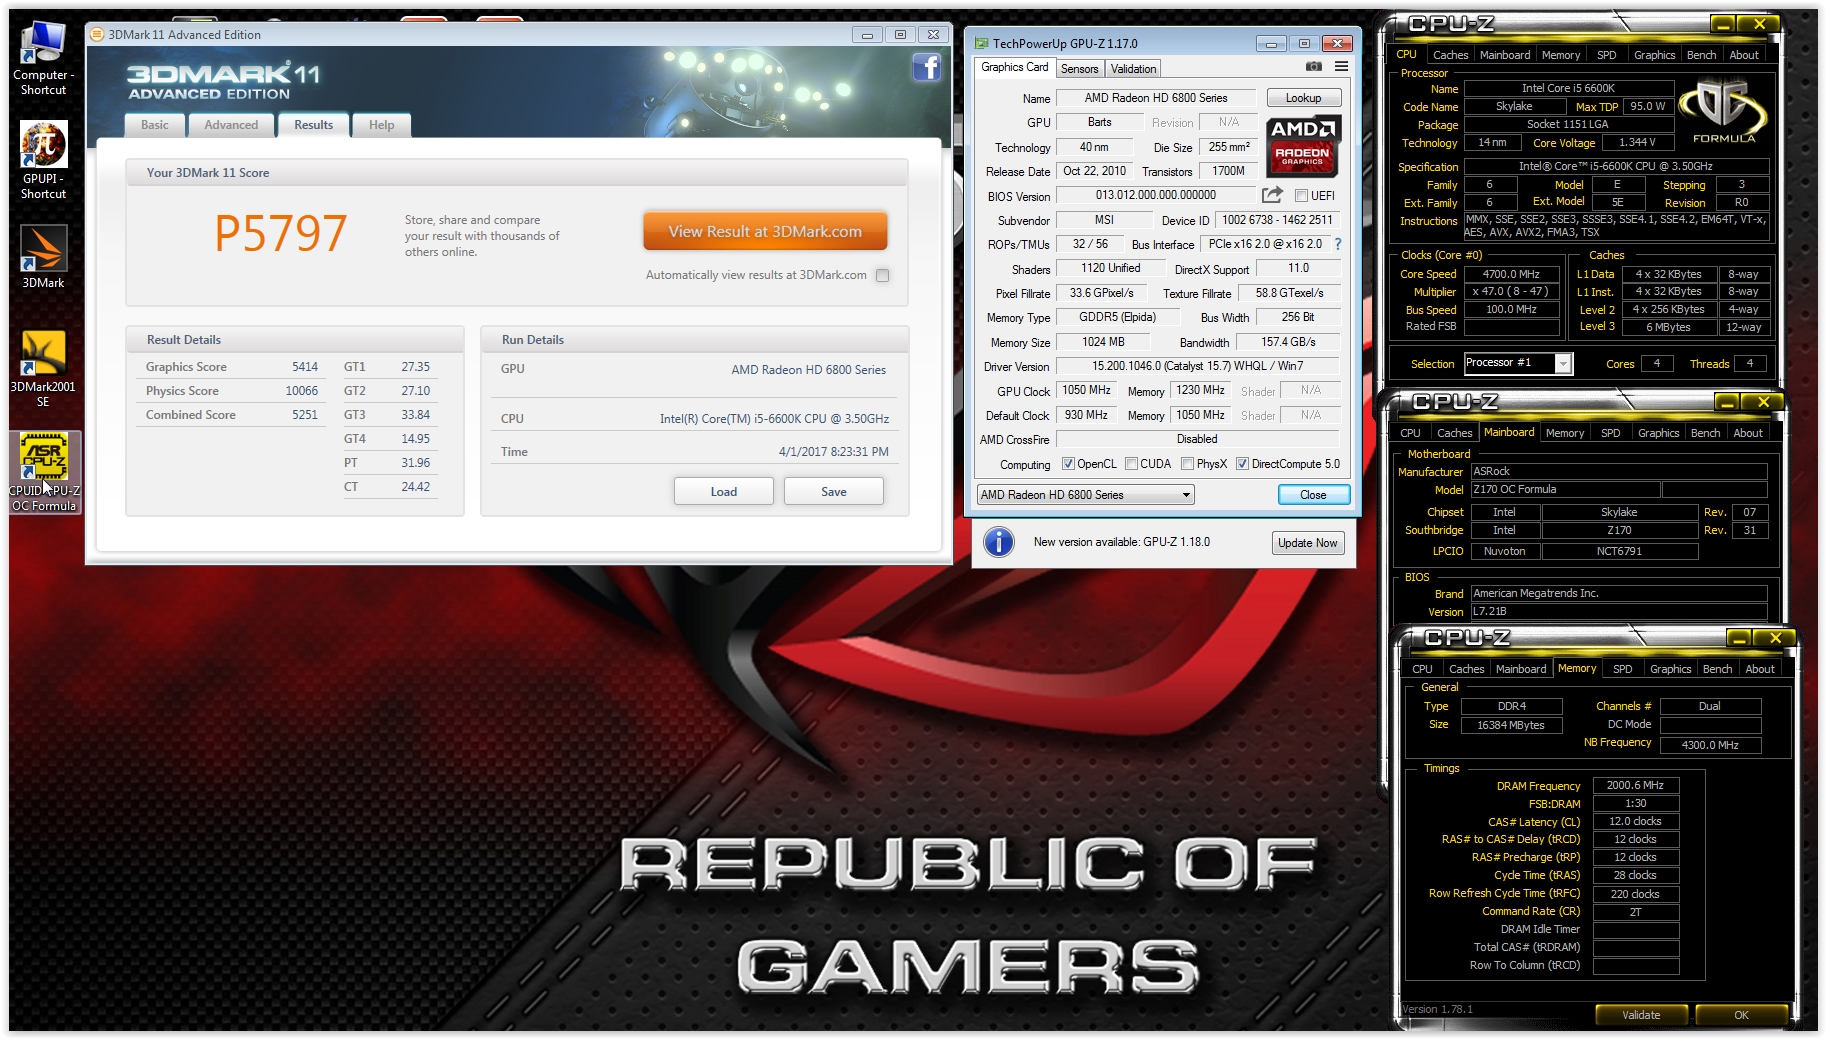Viewport: 1826px width, 1039px height.
Task: Click the Physics Score value 10066
Action: click(x=301, y=391)
